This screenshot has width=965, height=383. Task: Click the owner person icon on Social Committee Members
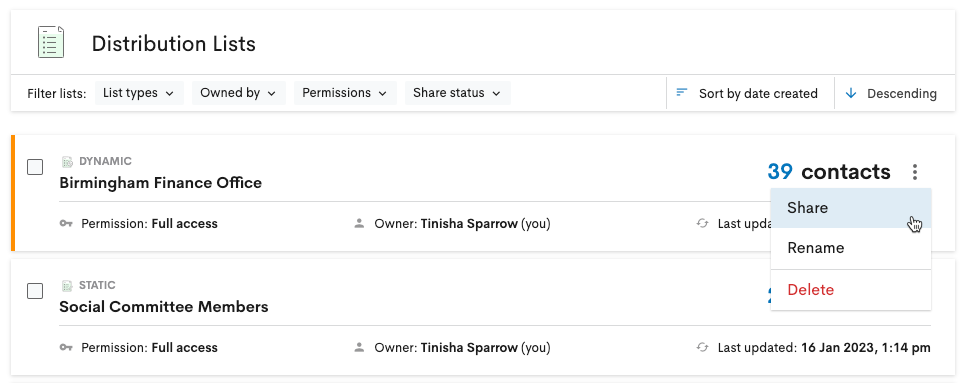pyautogui.click(x=359, y=348)
